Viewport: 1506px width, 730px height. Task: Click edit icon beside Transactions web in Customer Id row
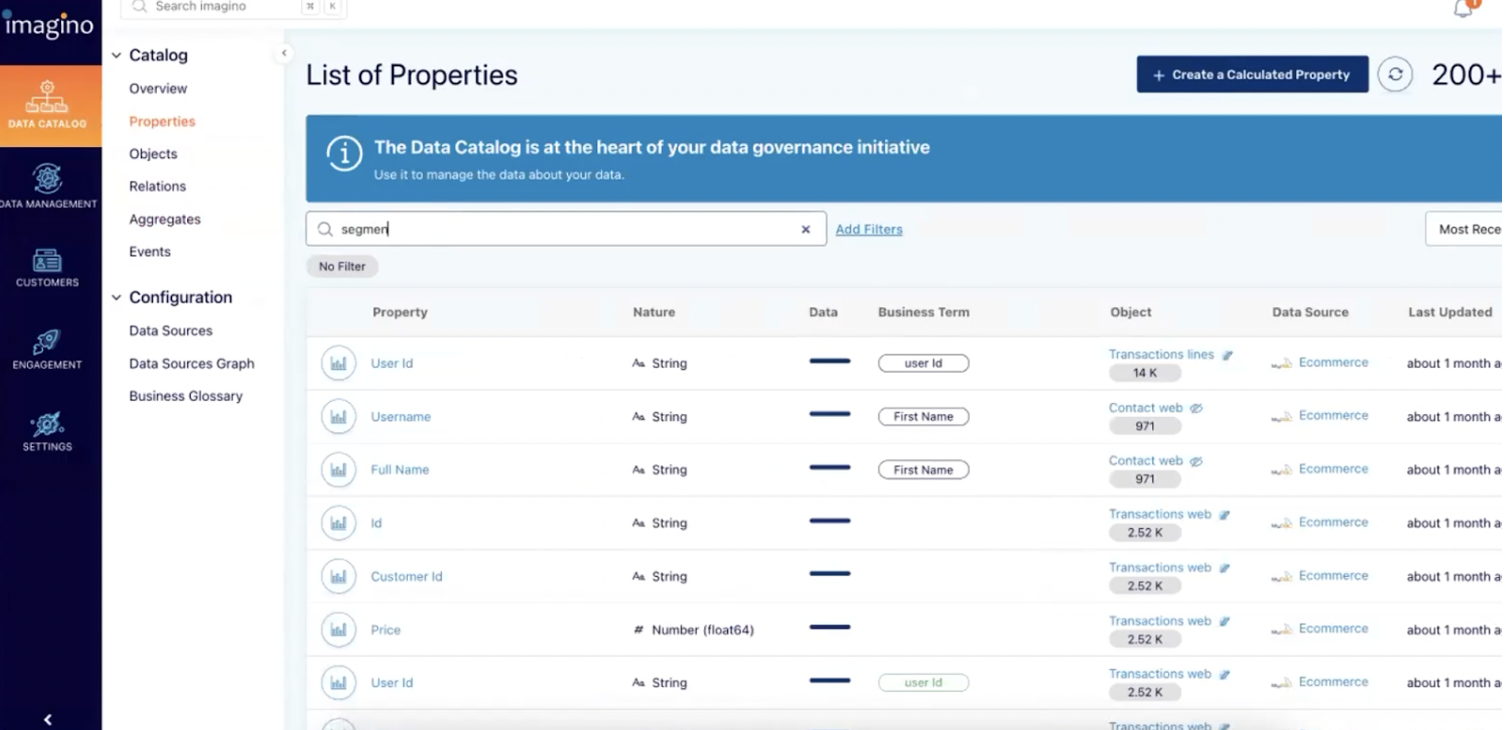click(x=1224, y=568)
